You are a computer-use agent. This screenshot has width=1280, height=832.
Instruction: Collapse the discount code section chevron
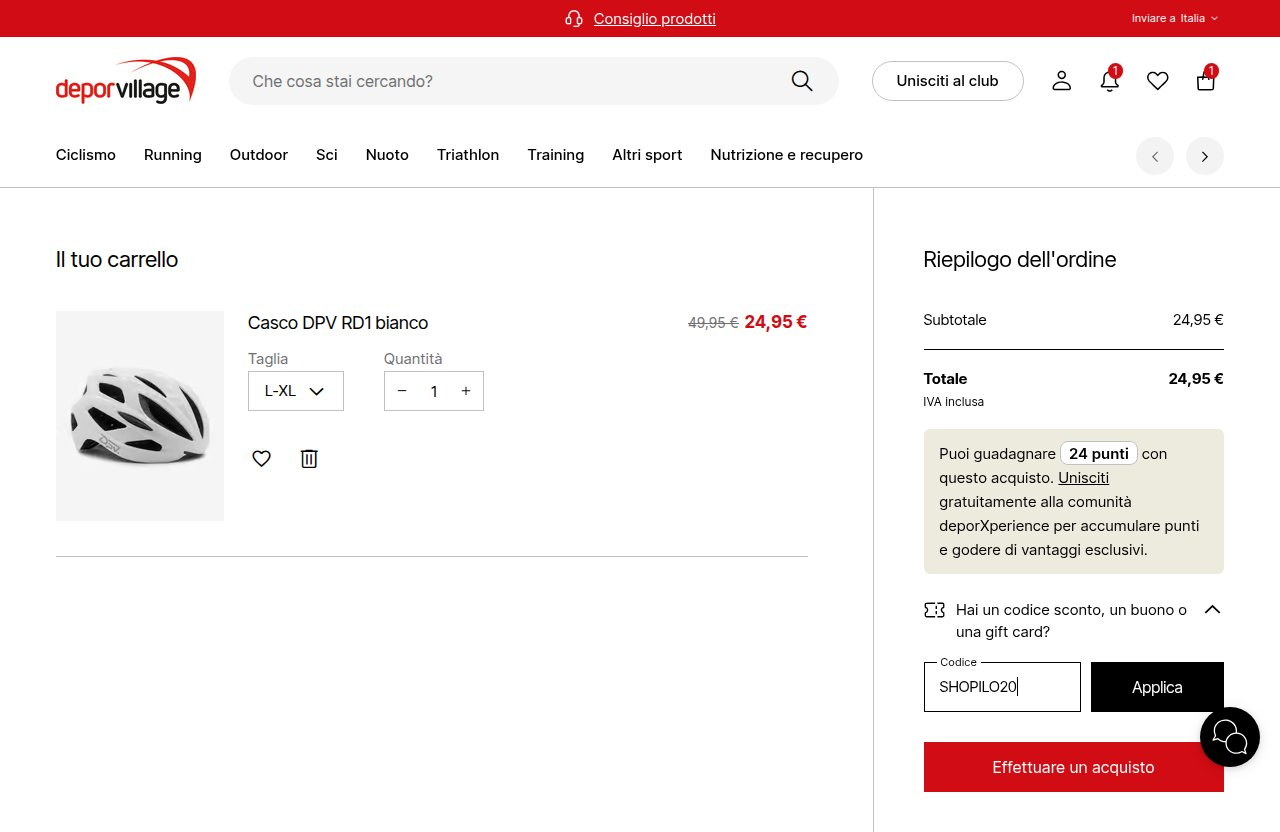(x=1212, y=609)
